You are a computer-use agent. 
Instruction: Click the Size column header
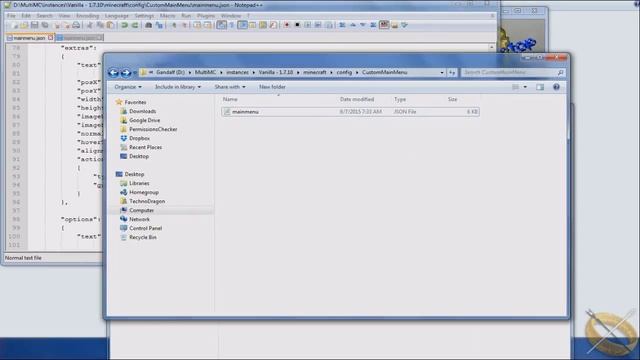coord(452,99)
